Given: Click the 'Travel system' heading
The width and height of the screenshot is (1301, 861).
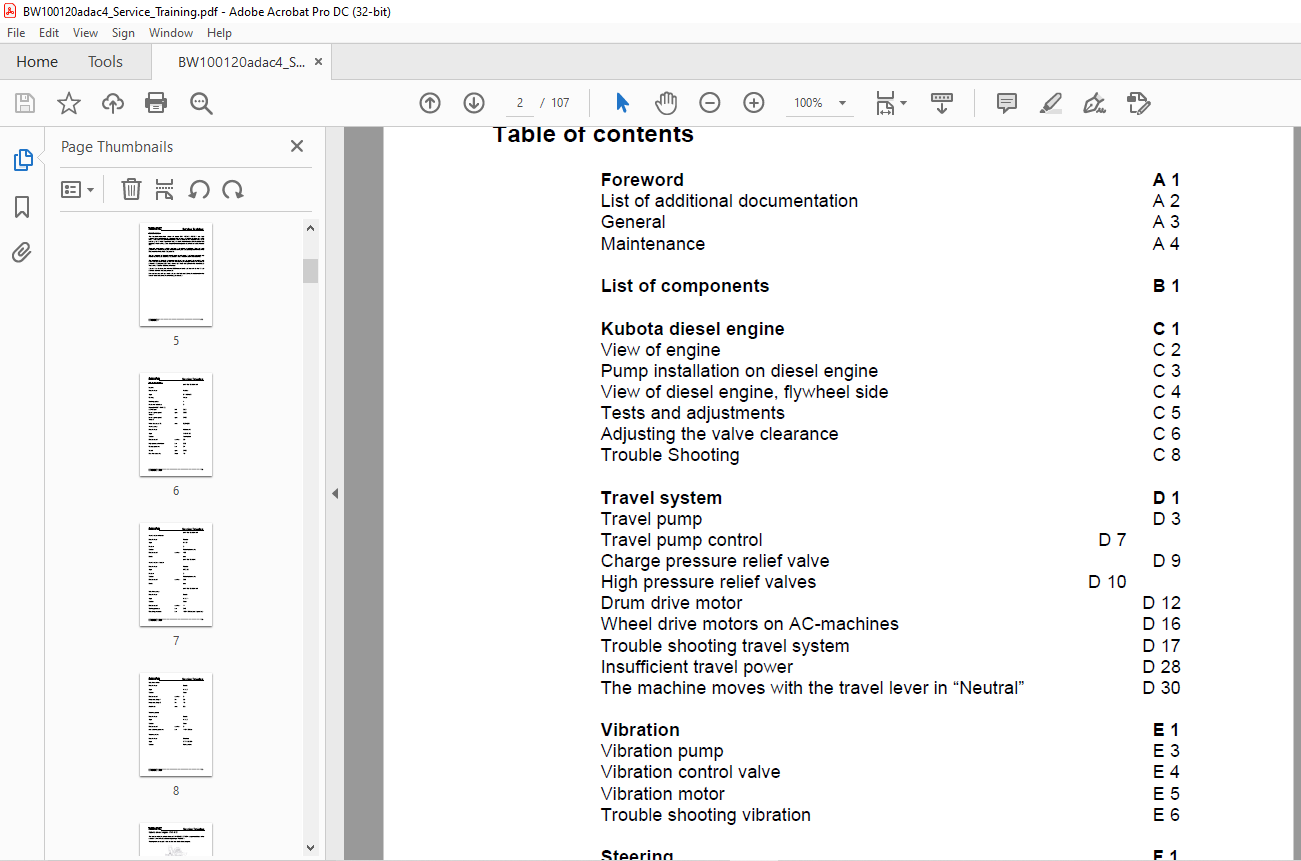Looking at the screenshot, I should click(661, 498).
